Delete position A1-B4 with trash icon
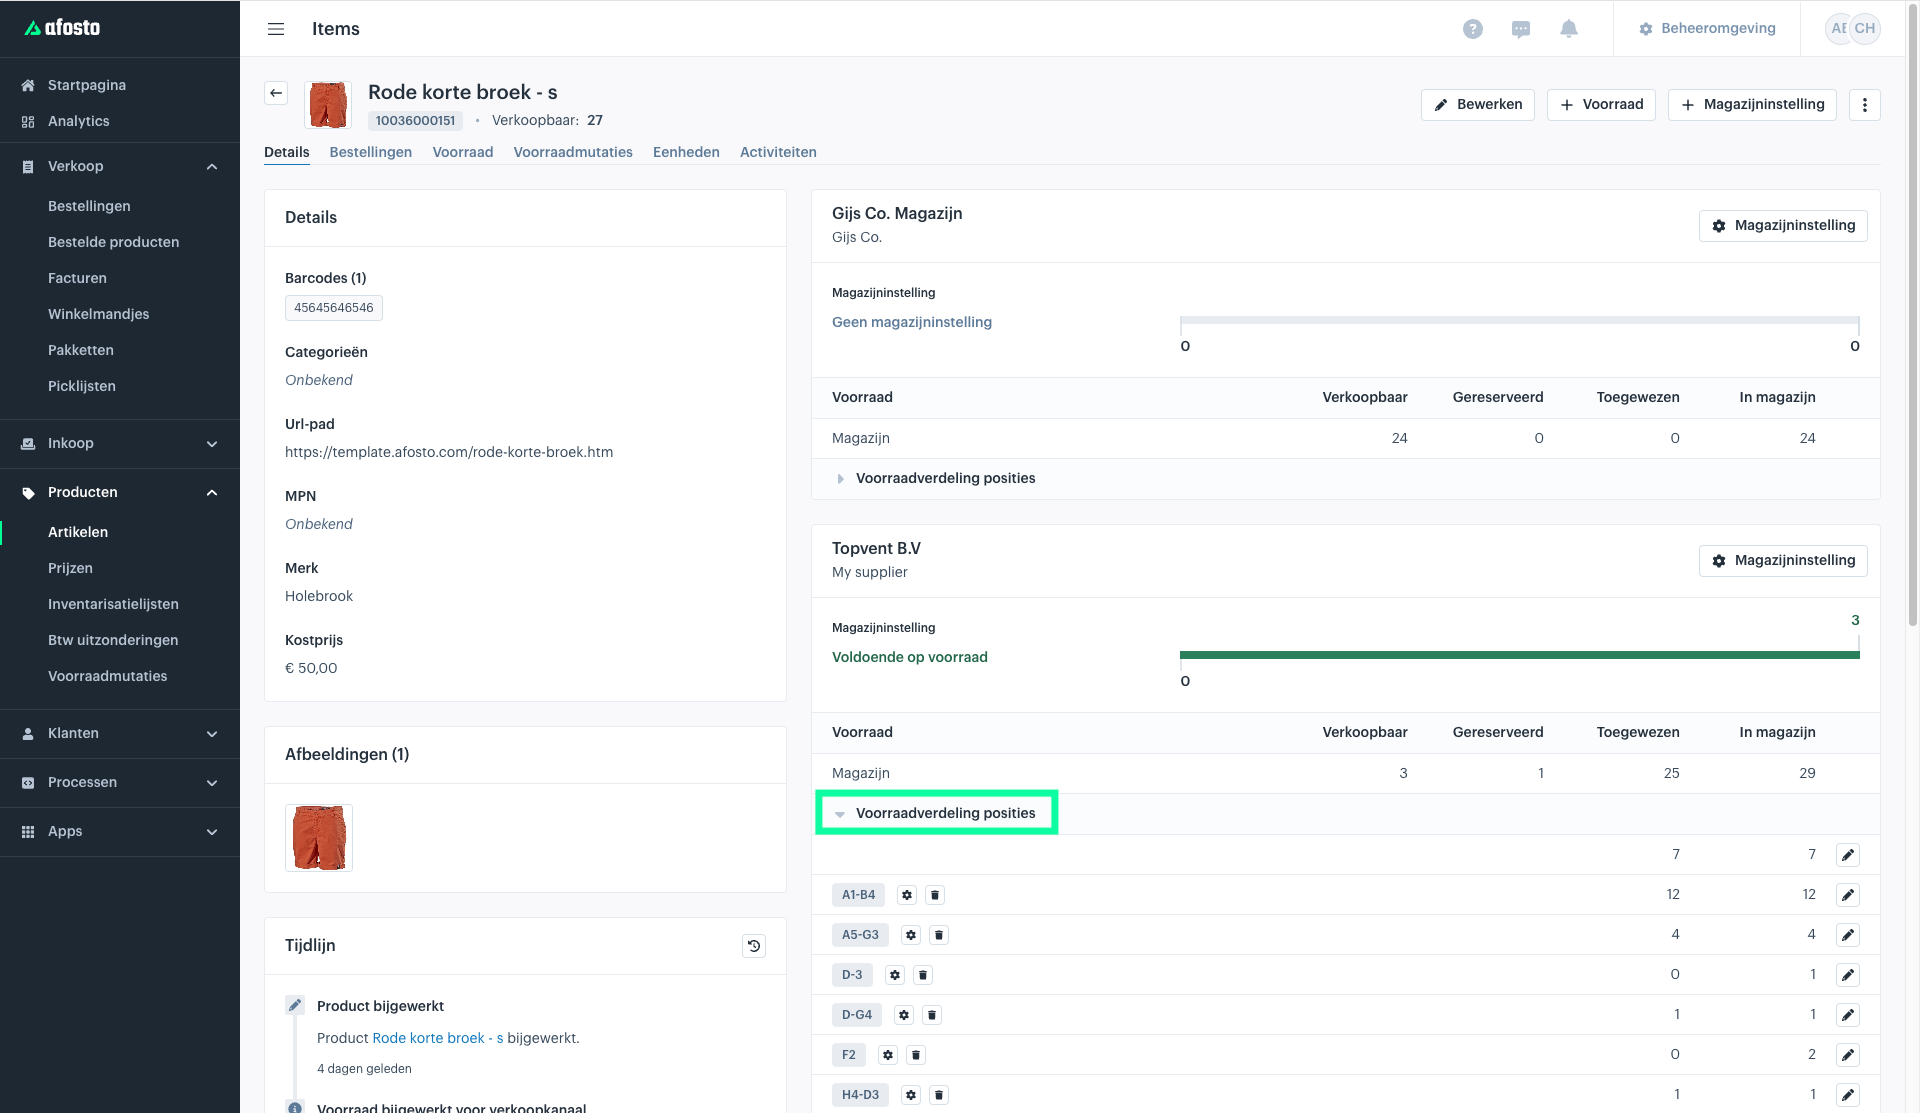The image size is (1920, 1113). click(935, 895)
